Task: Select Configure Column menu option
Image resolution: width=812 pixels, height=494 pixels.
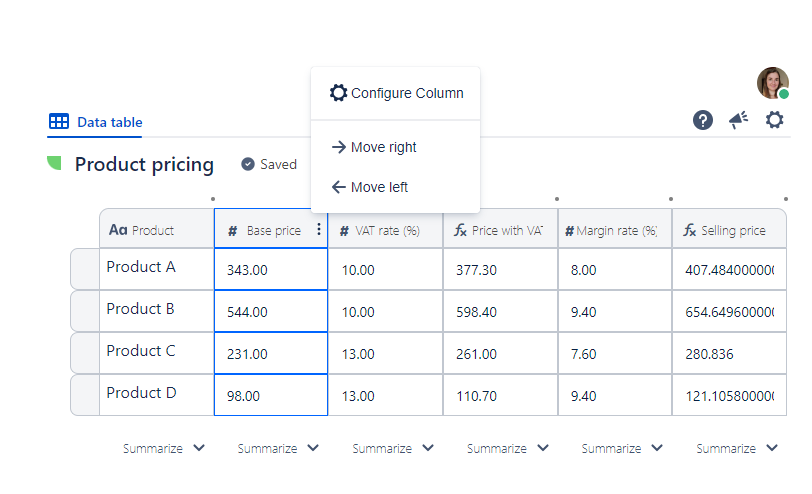Action: (396, 93)
